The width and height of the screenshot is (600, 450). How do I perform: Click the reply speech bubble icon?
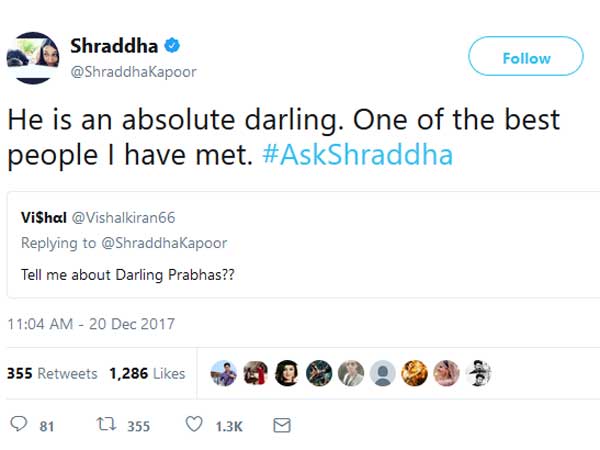[x=16, y=426]
